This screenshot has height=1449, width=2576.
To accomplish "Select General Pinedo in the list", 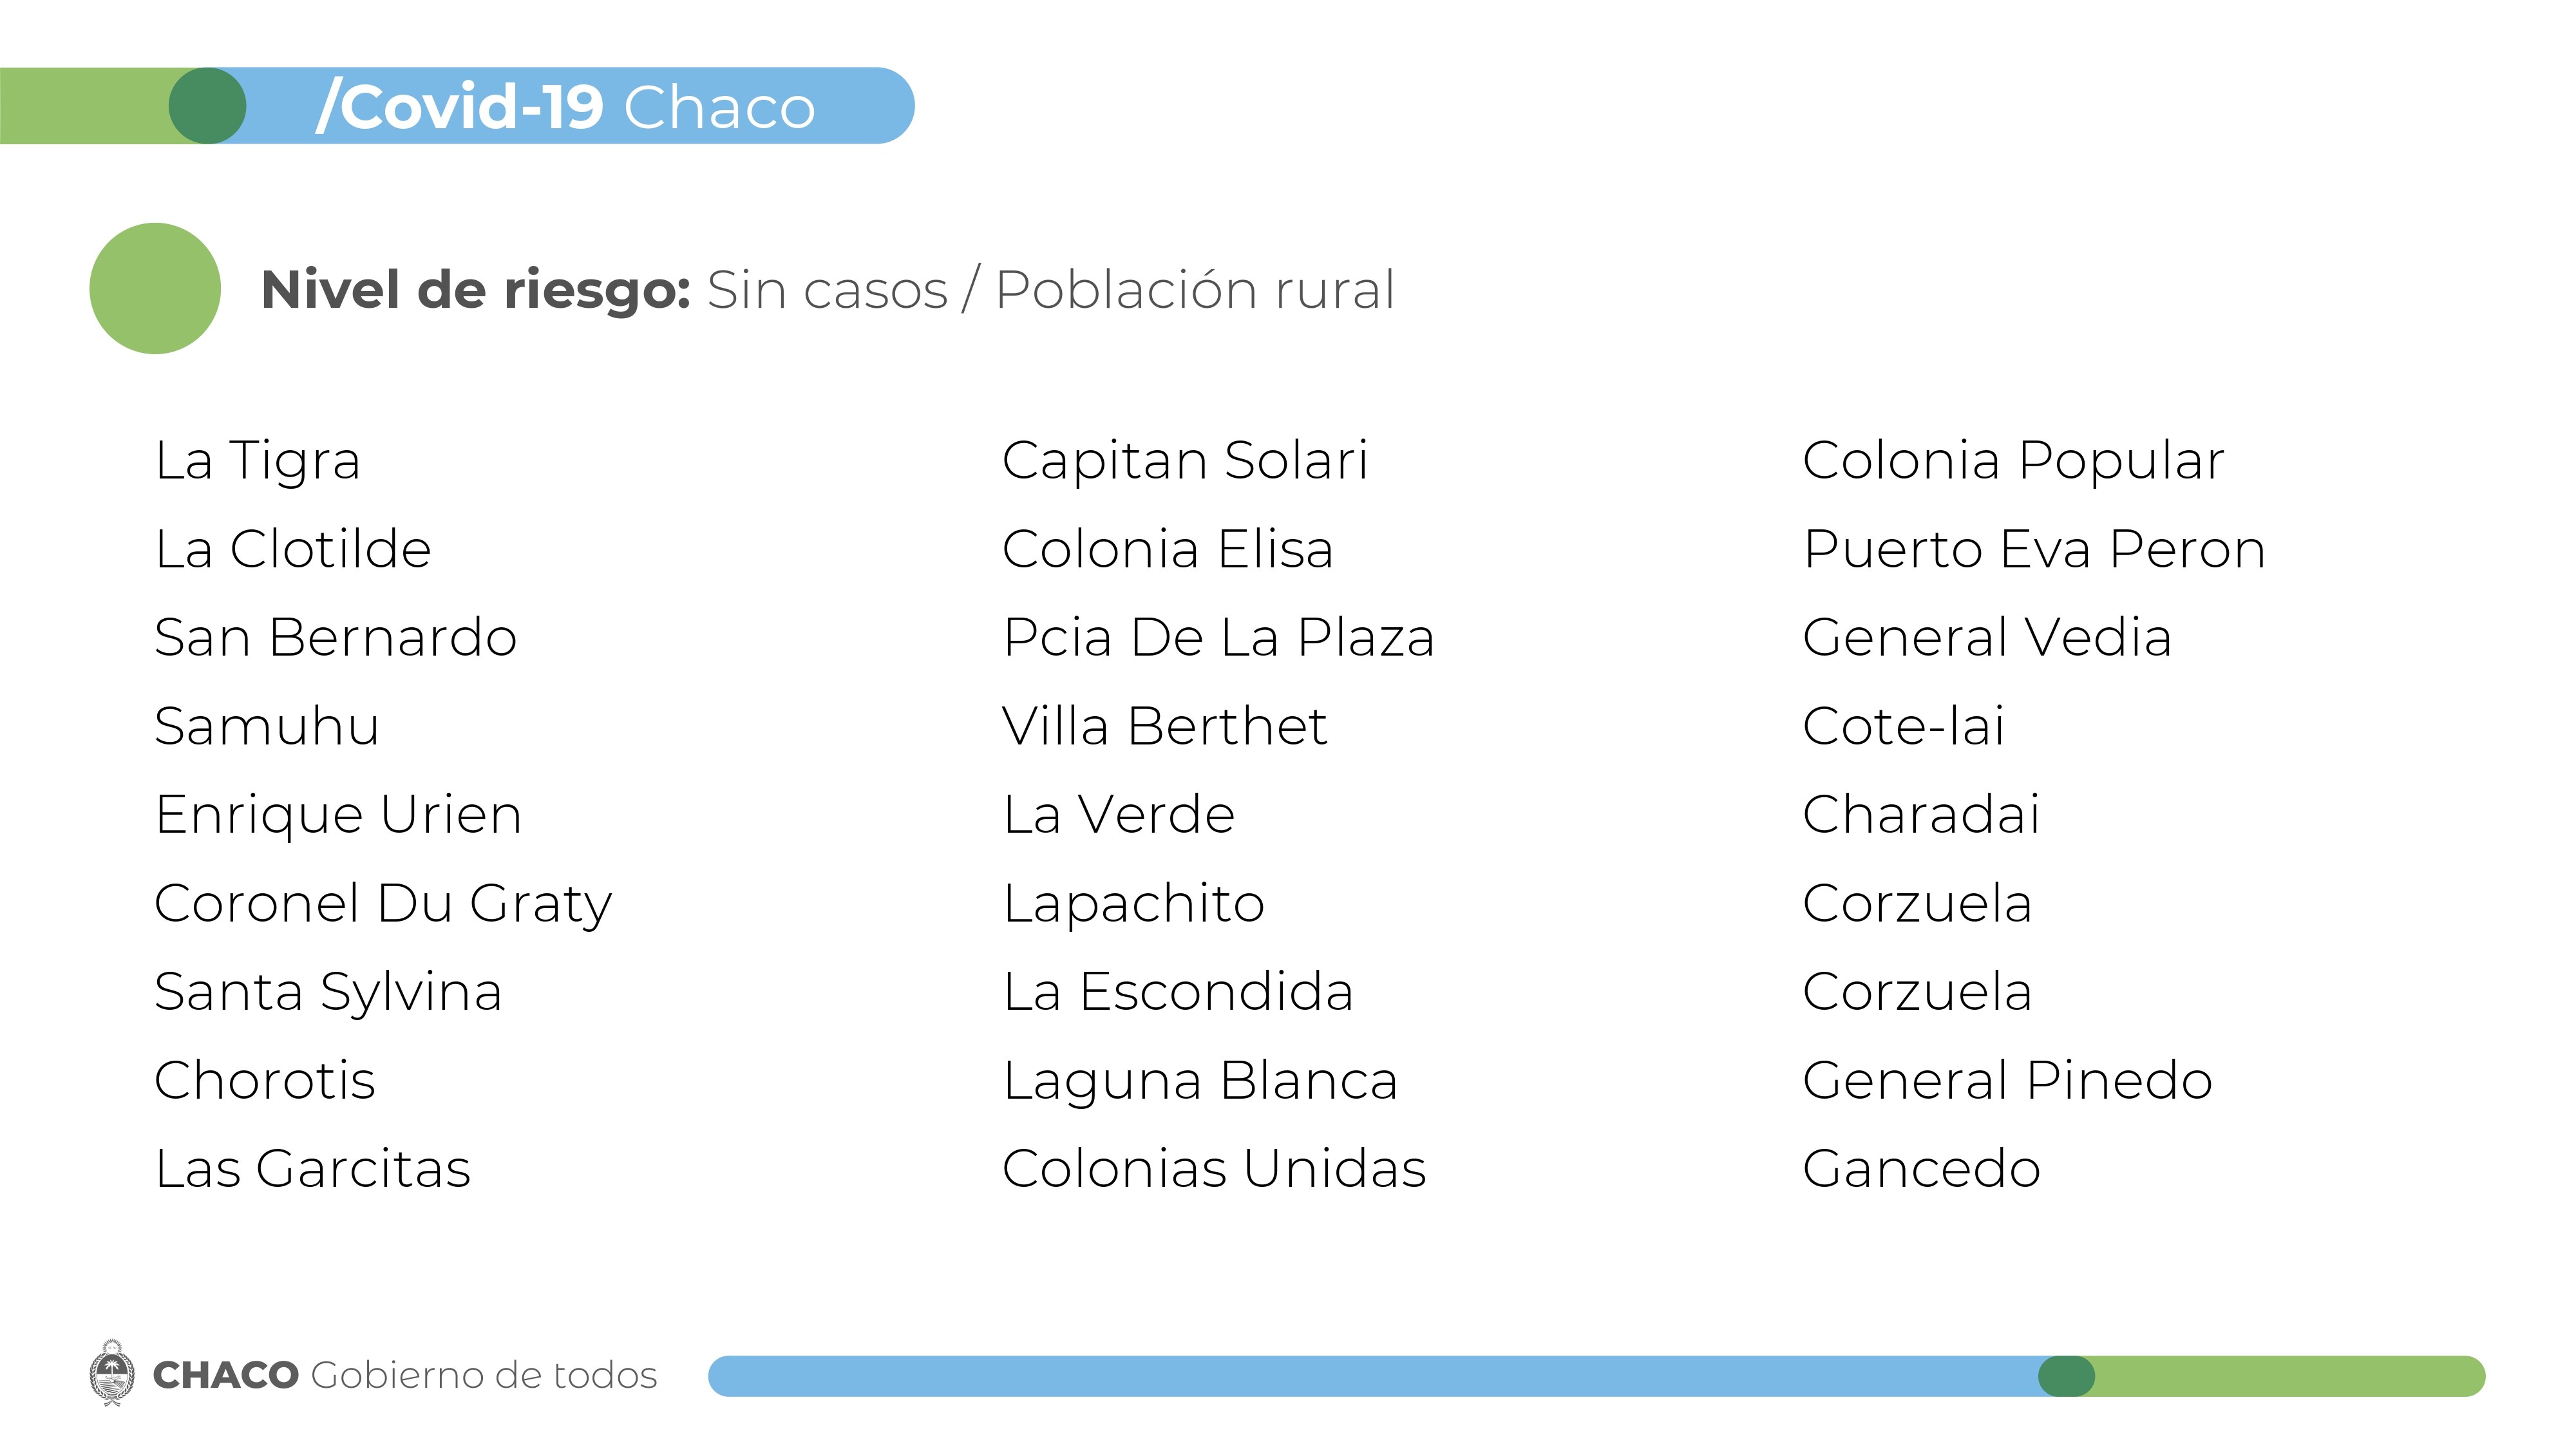I will pos(2007,1080).
